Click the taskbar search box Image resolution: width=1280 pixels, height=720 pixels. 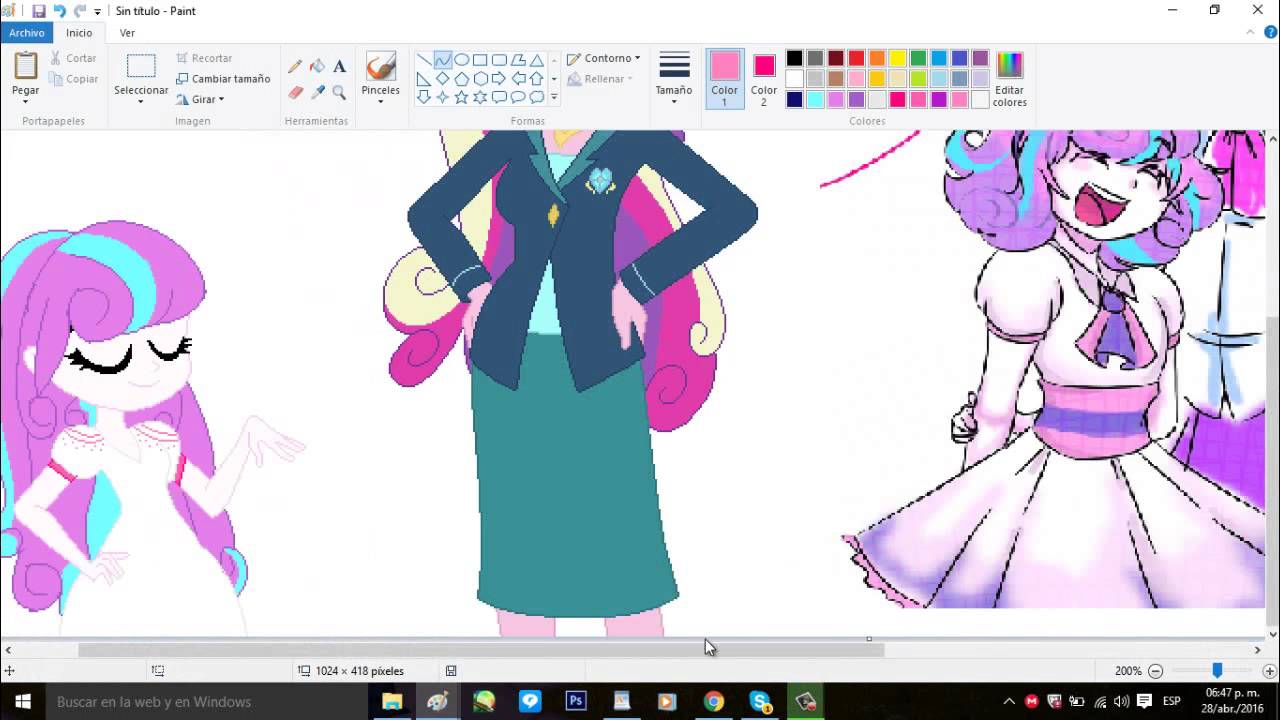pyautogui.click(x=207, y=701)
